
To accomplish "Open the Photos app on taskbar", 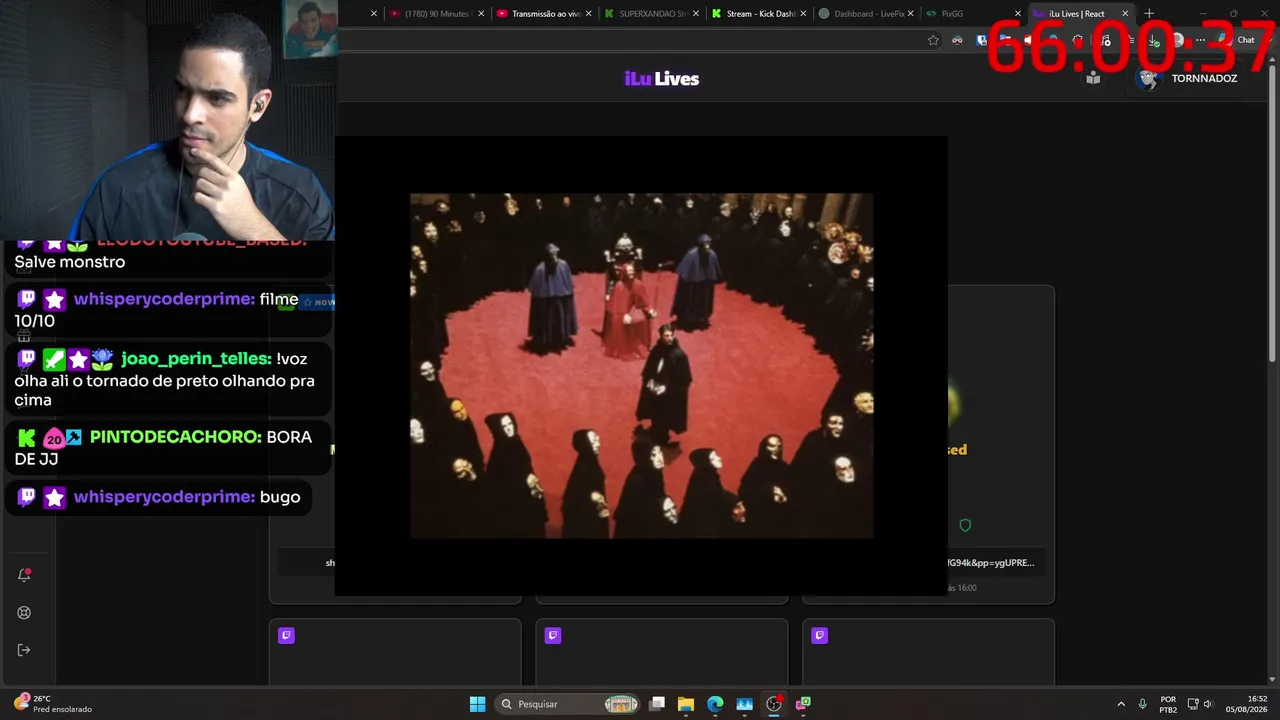I will pyautogui.click(x=744, y=704).
